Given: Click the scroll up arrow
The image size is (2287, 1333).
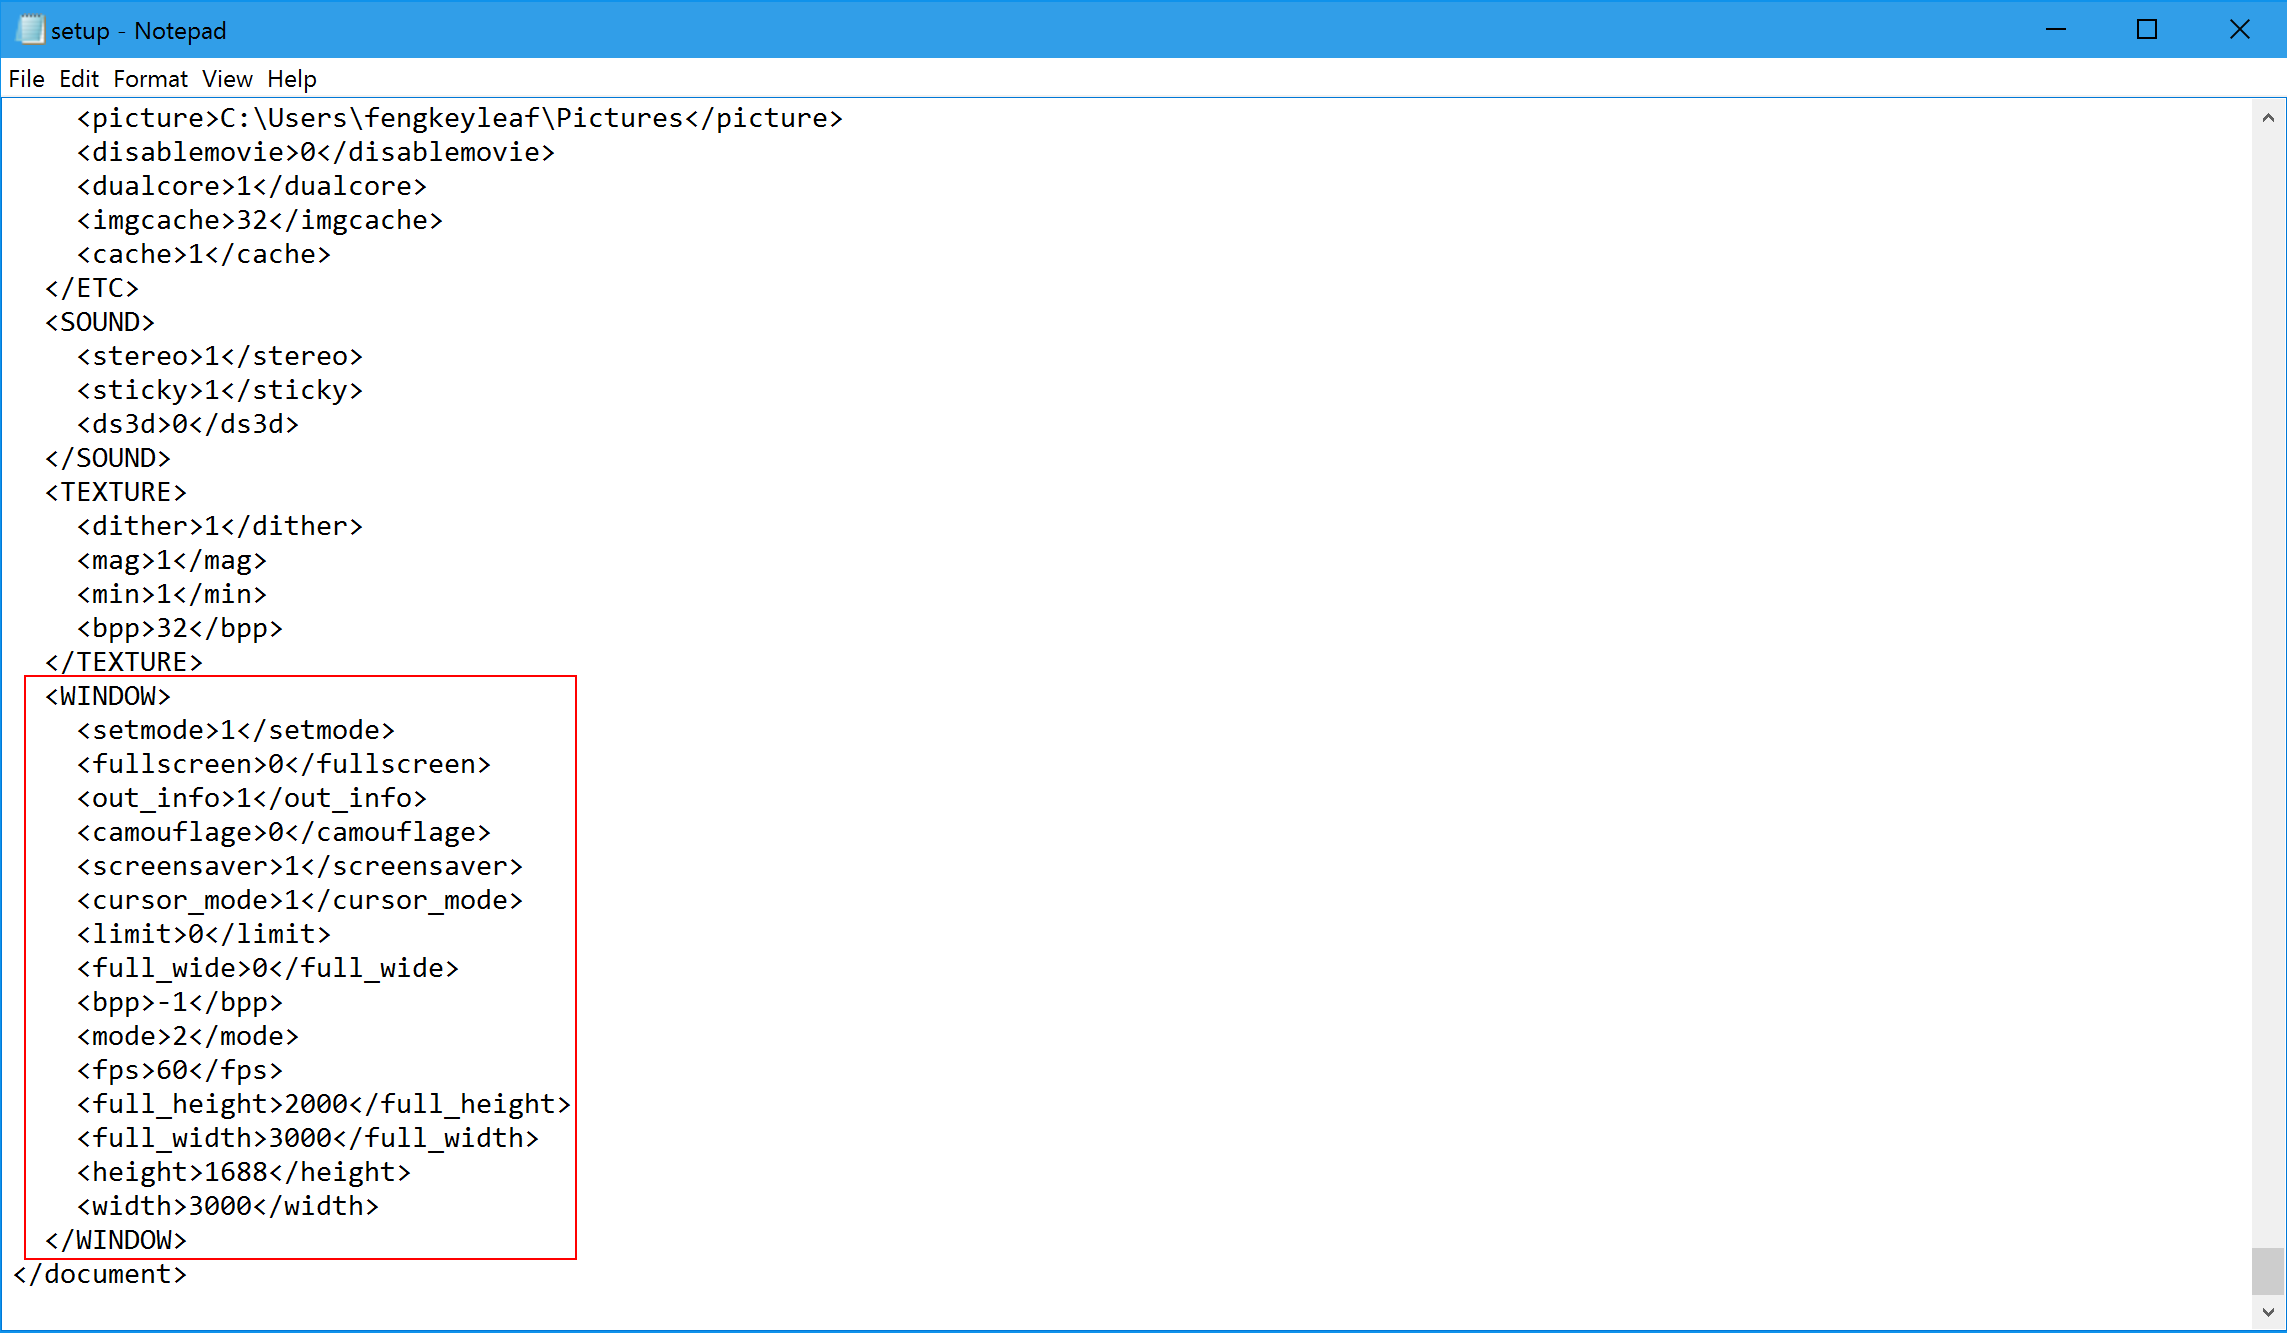Looking at the screenshot, I should pos(2267,118).
